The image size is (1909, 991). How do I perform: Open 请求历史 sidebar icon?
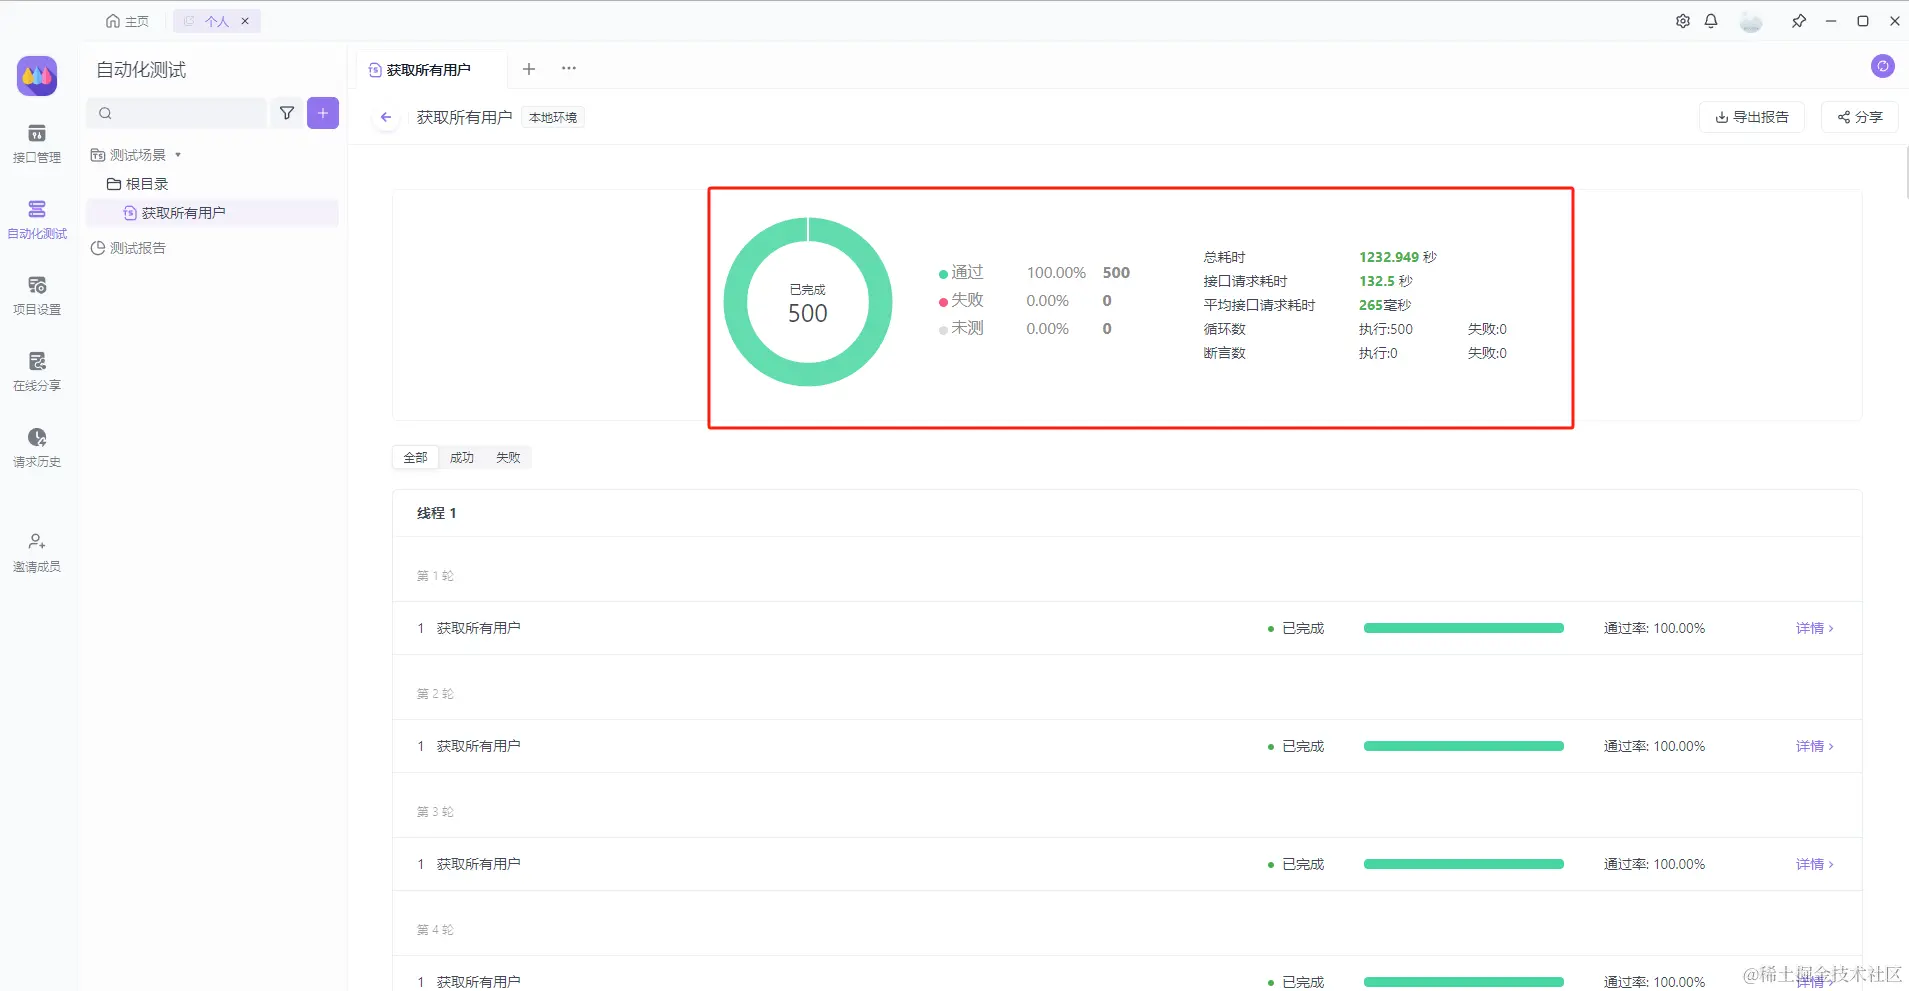[37, 448]
